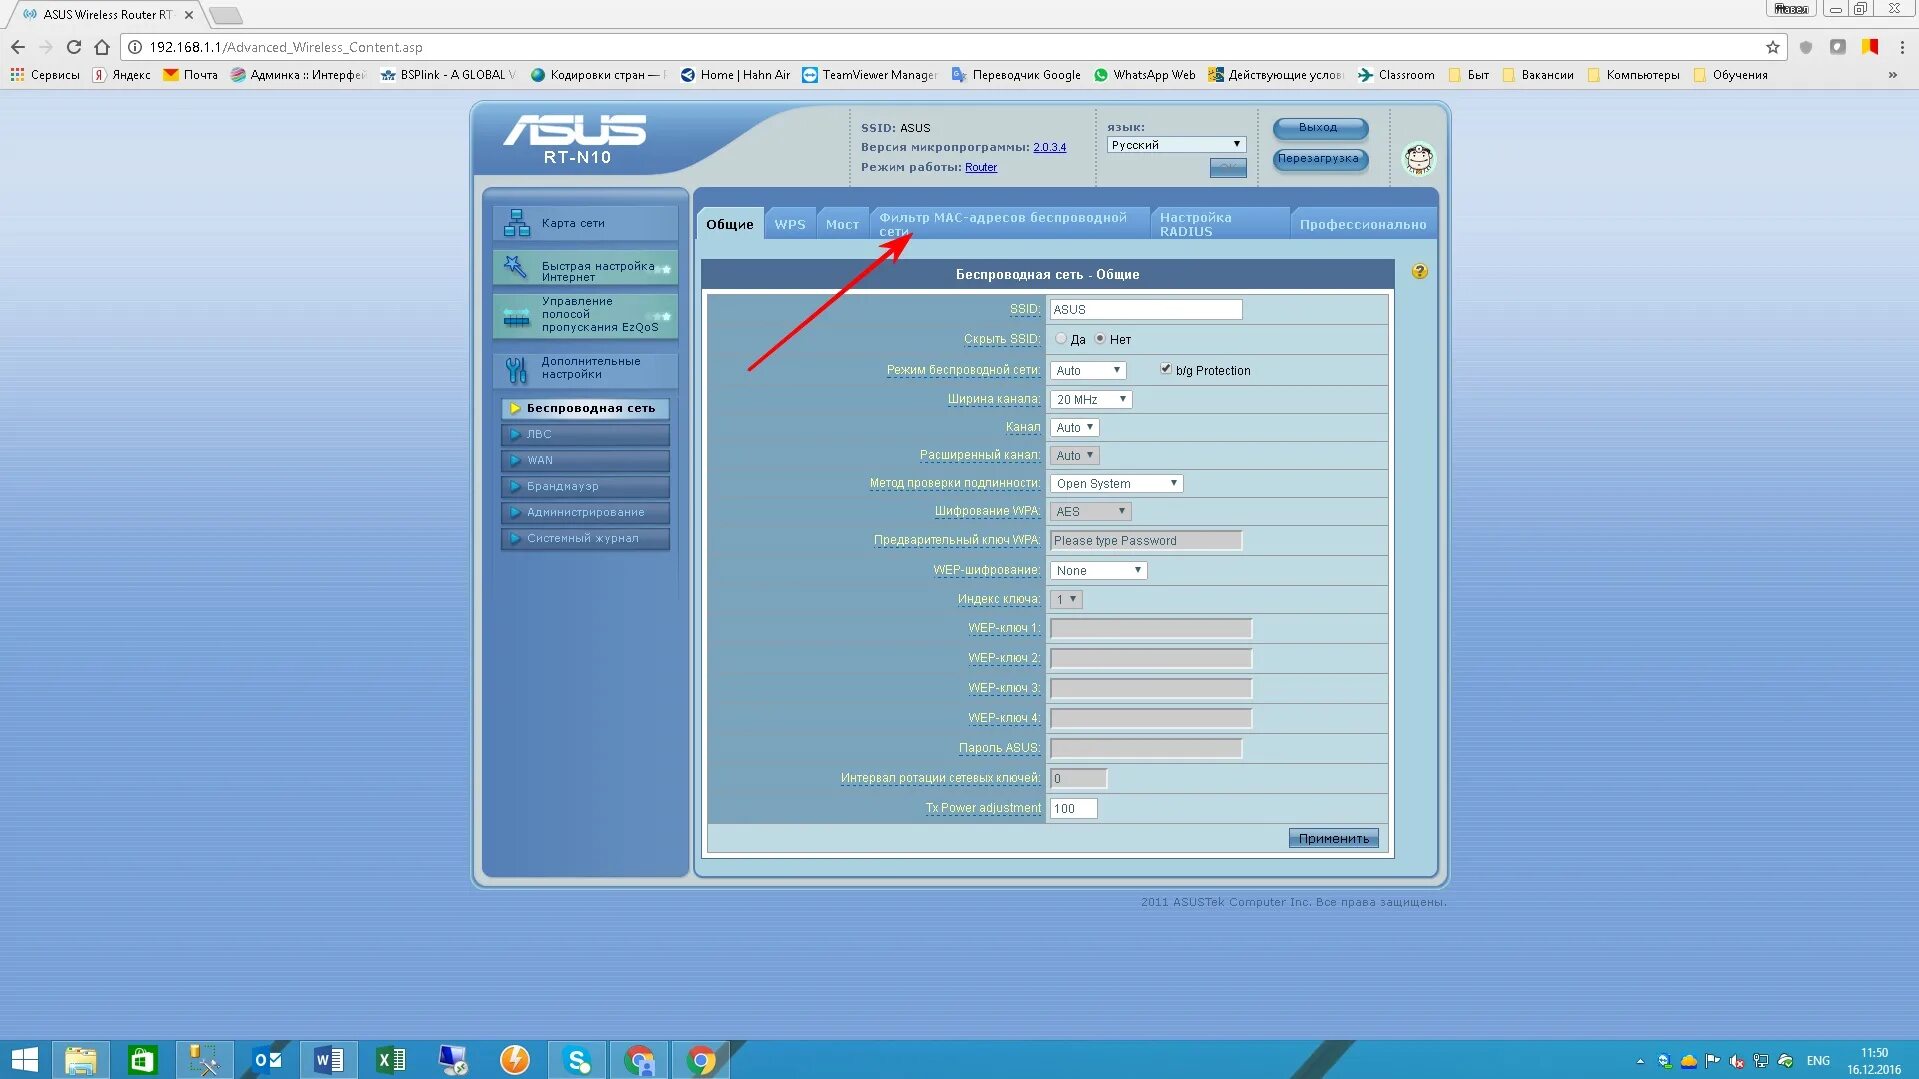Click the ENG keyboard language indicator
The image size is (1919, 1079).
point(1818,1061)
